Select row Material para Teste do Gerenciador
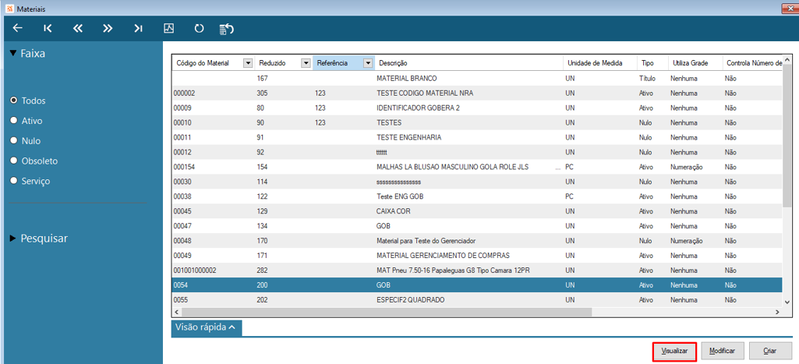799x364 pixels. [x=476, y=241]
